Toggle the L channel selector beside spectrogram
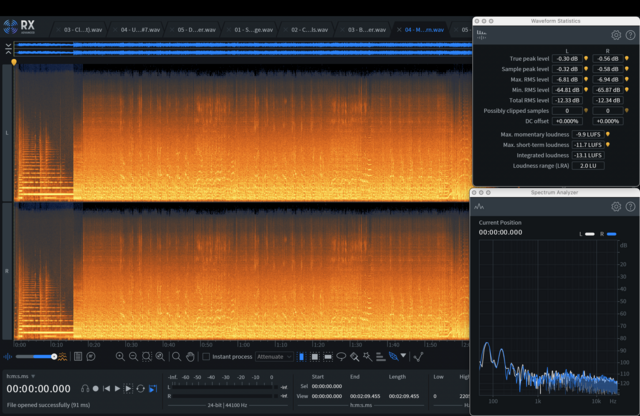Image resolution: width=640 pixels, height=416 pixels. [x=7, y=133]
